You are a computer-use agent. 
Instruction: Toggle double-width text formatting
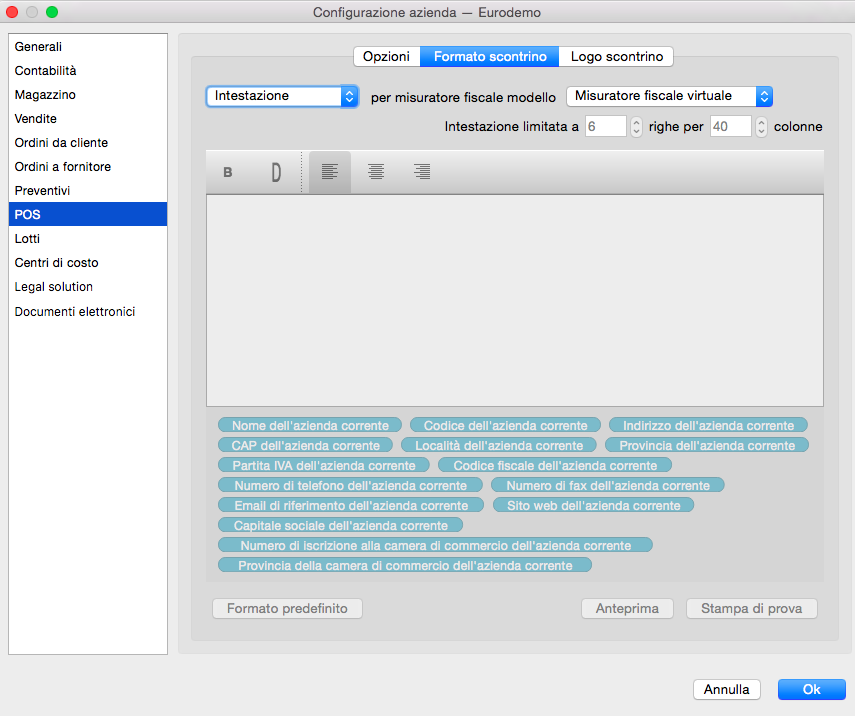point(276,172)
